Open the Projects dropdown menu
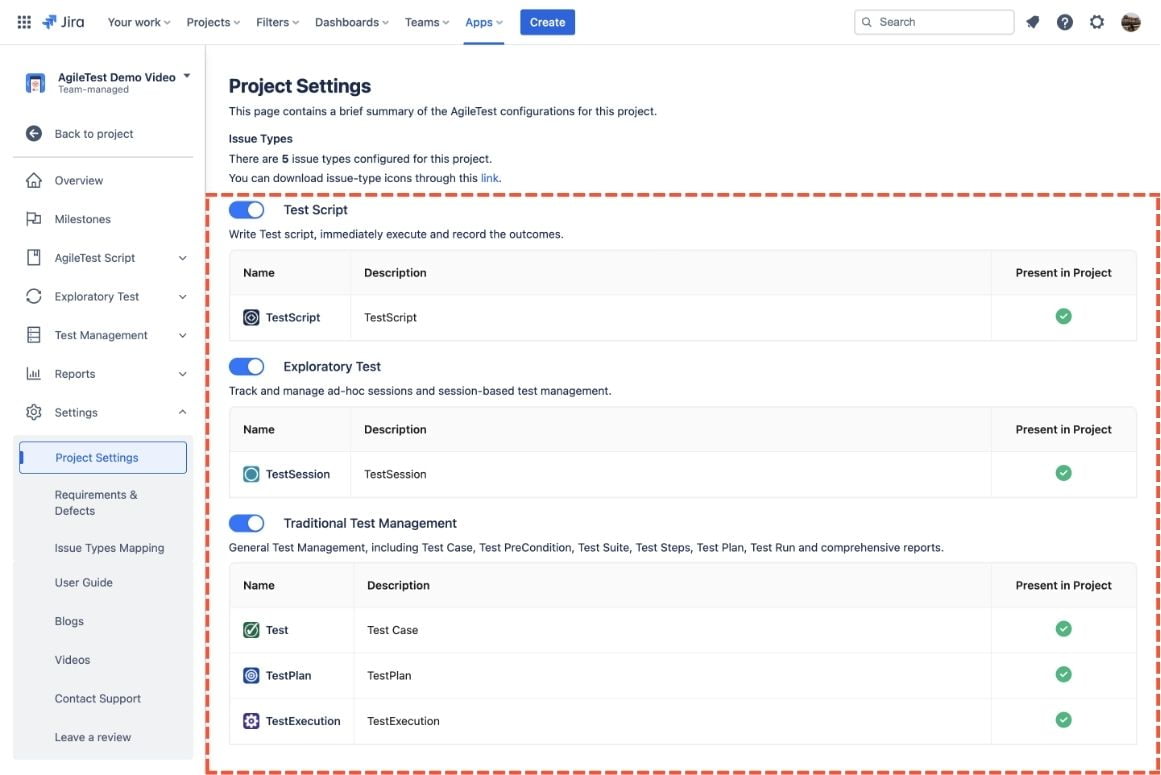This screenshot has width=1161, height=775. pyautogui.click(x=213, y=22)
